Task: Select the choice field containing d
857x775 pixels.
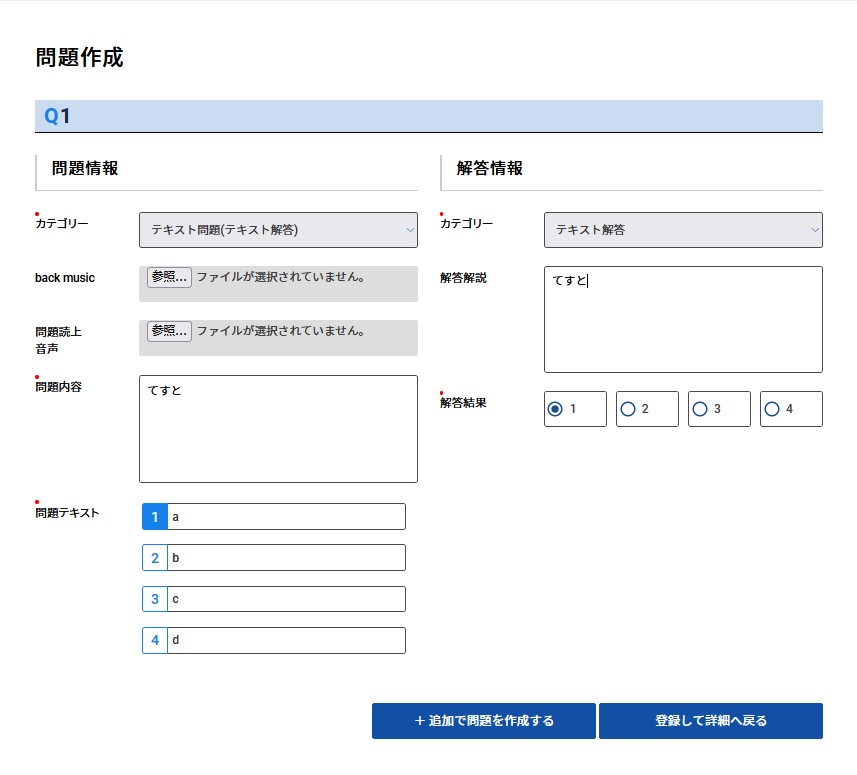Action: tap(286, 640)
